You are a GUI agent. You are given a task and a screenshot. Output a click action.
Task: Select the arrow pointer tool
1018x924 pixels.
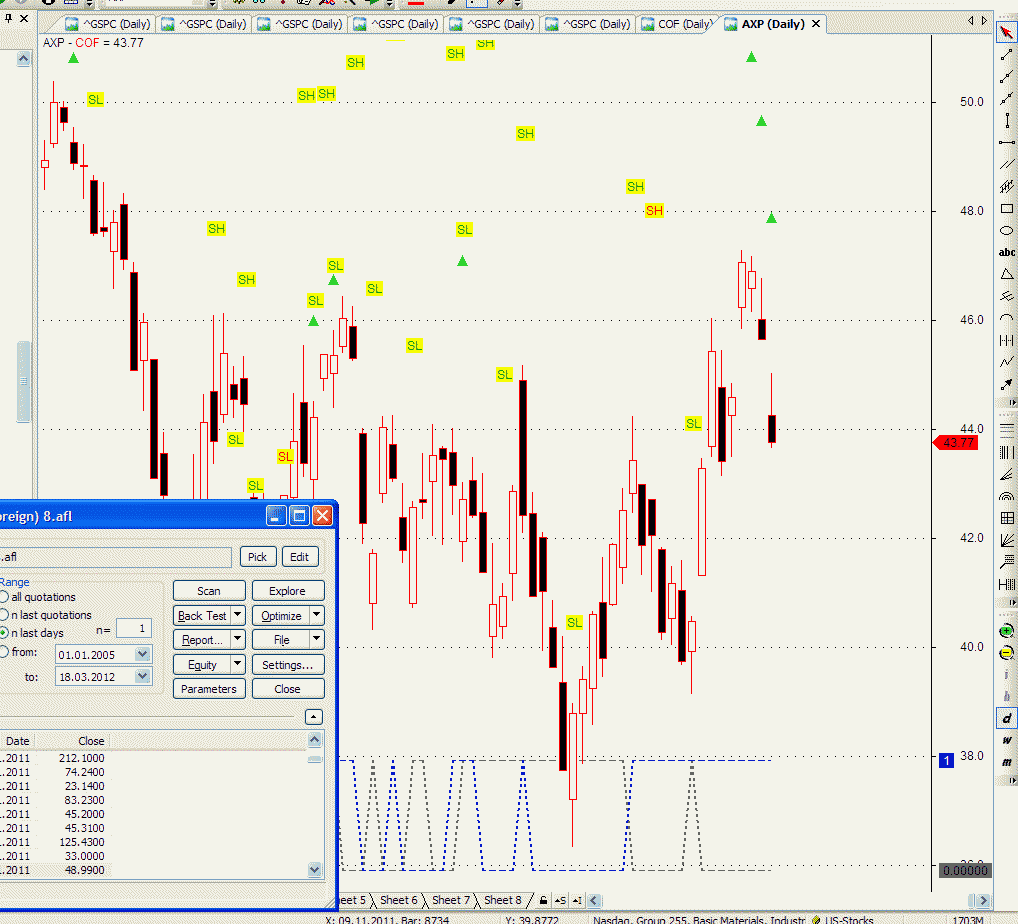click(1006, 32)
